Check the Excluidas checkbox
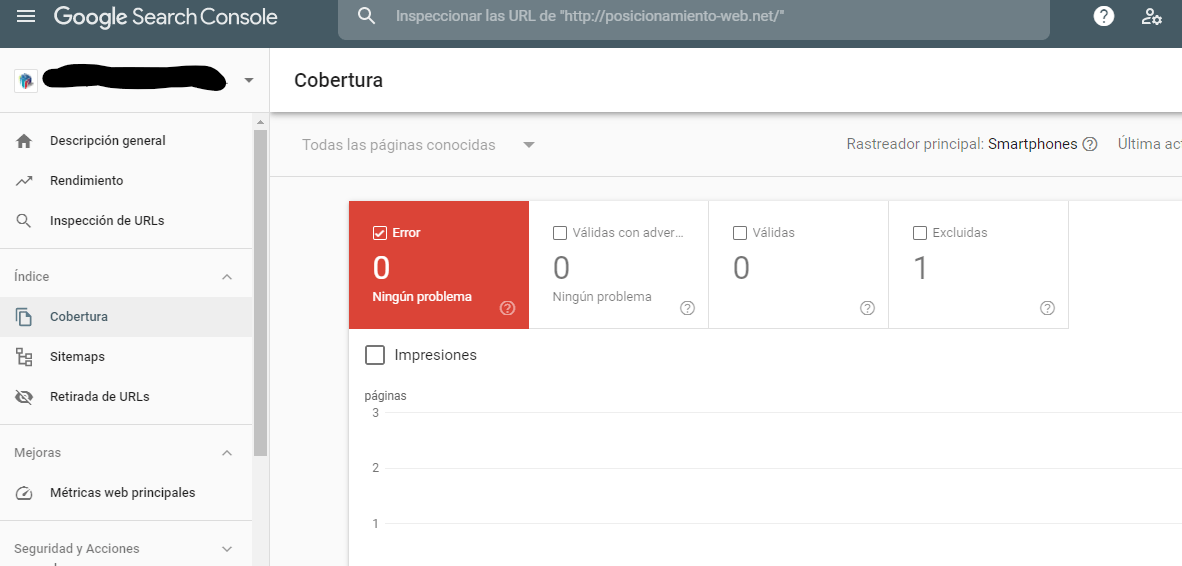 (x=920, y=233)
